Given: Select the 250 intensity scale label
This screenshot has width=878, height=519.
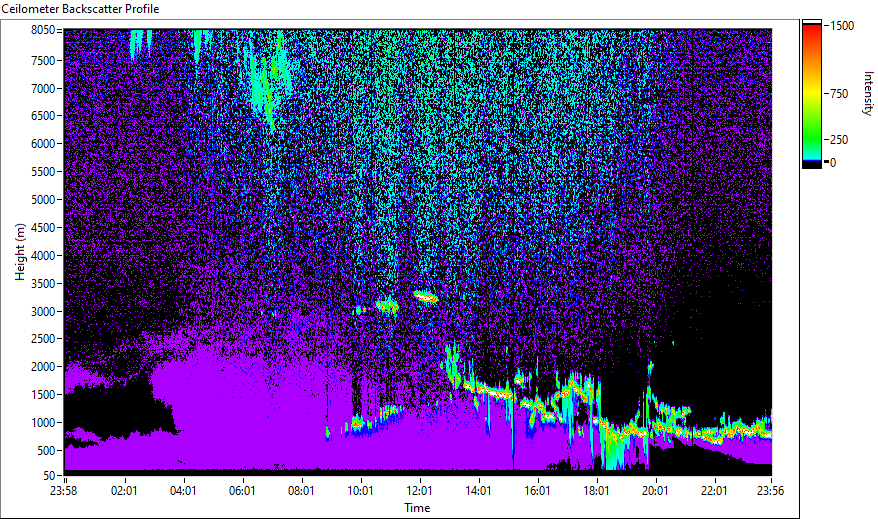Looking at the screenshot, I should 839,140.
